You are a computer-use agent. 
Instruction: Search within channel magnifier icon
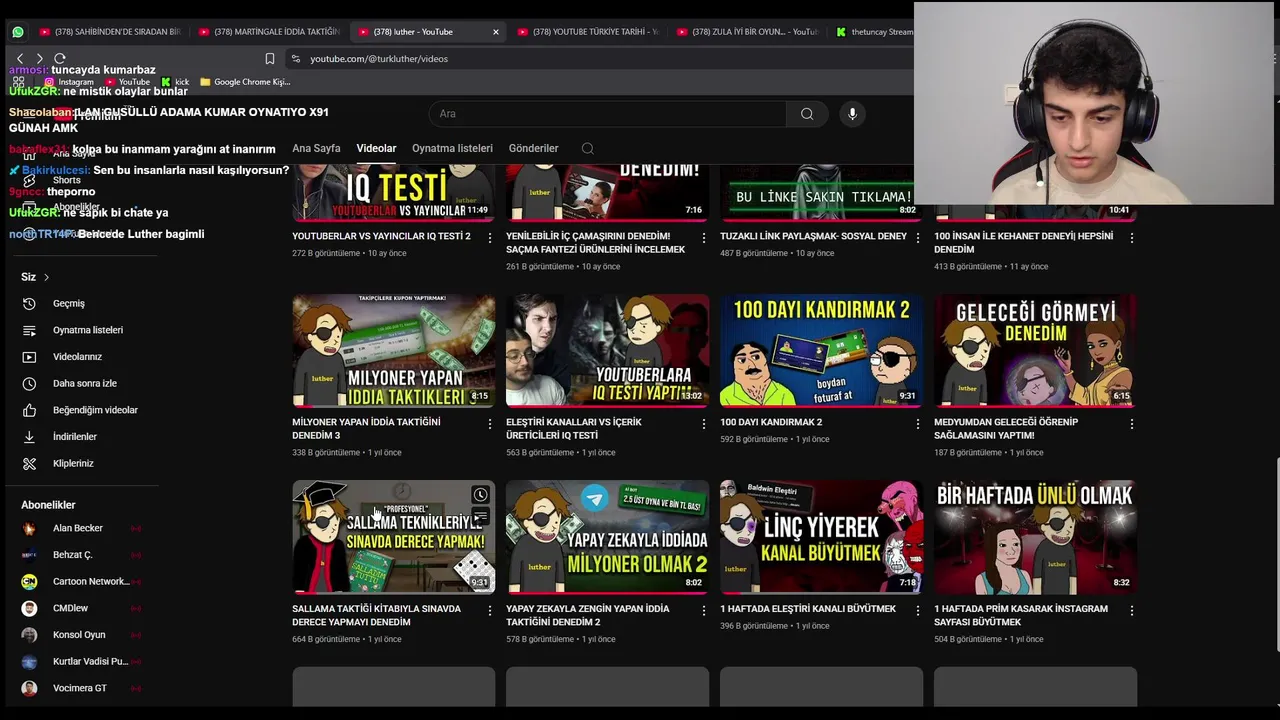588,148
